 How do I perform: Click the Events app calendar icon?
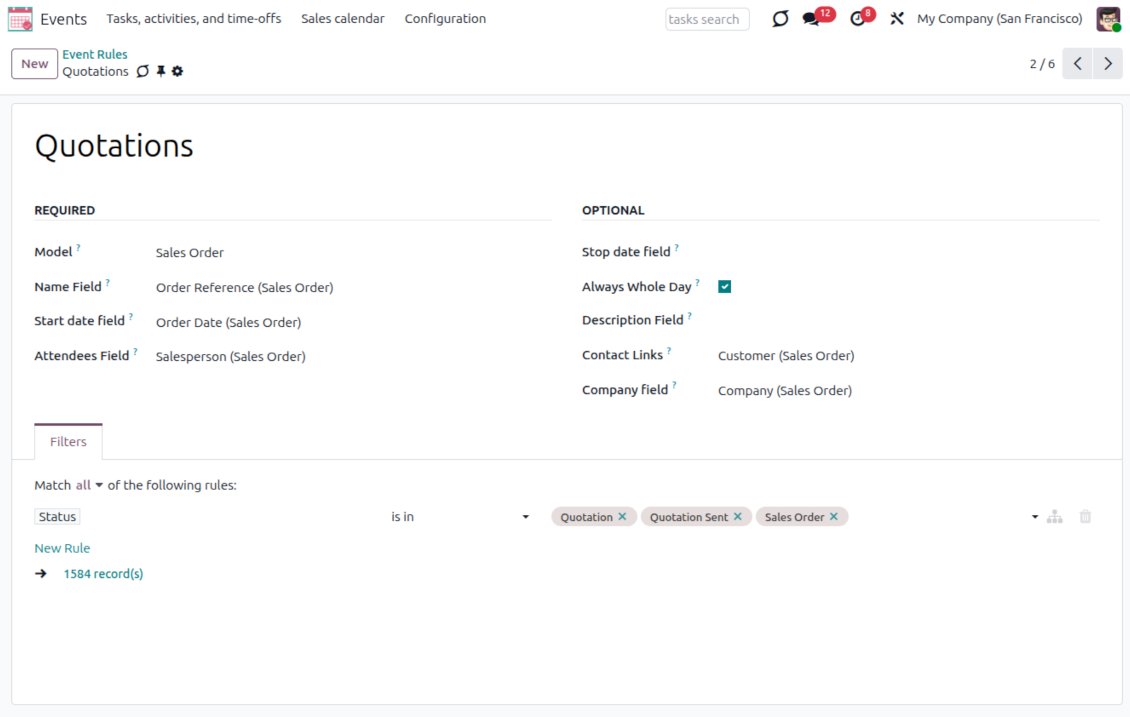coord(20,19)
